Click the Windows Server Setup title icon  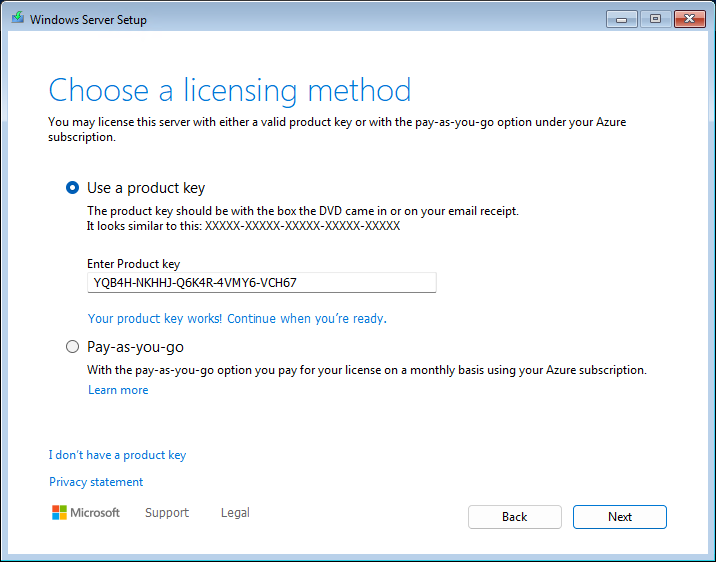point(18,19)
